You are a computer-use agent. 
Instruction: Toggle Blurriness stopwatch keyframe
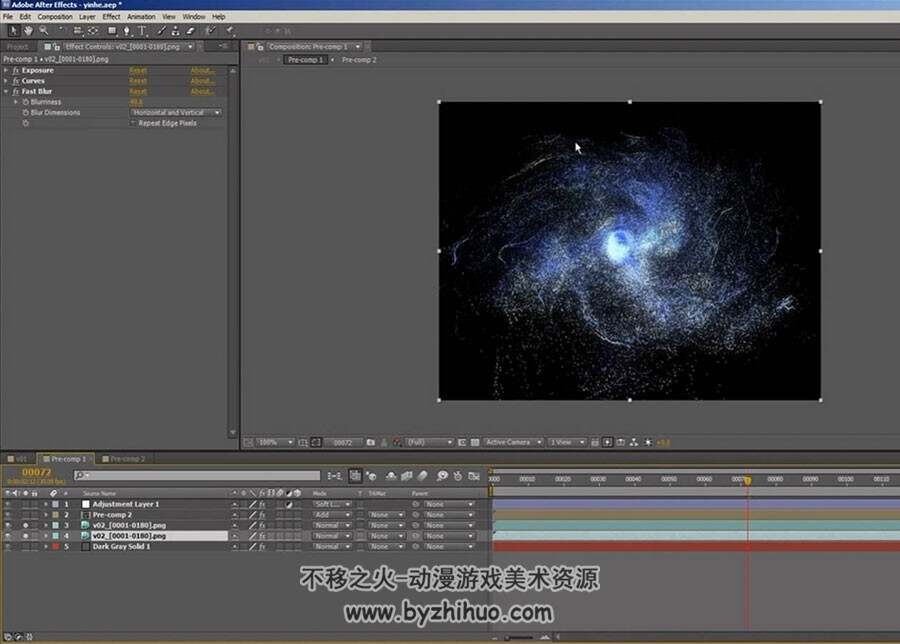tap(25, 102)
